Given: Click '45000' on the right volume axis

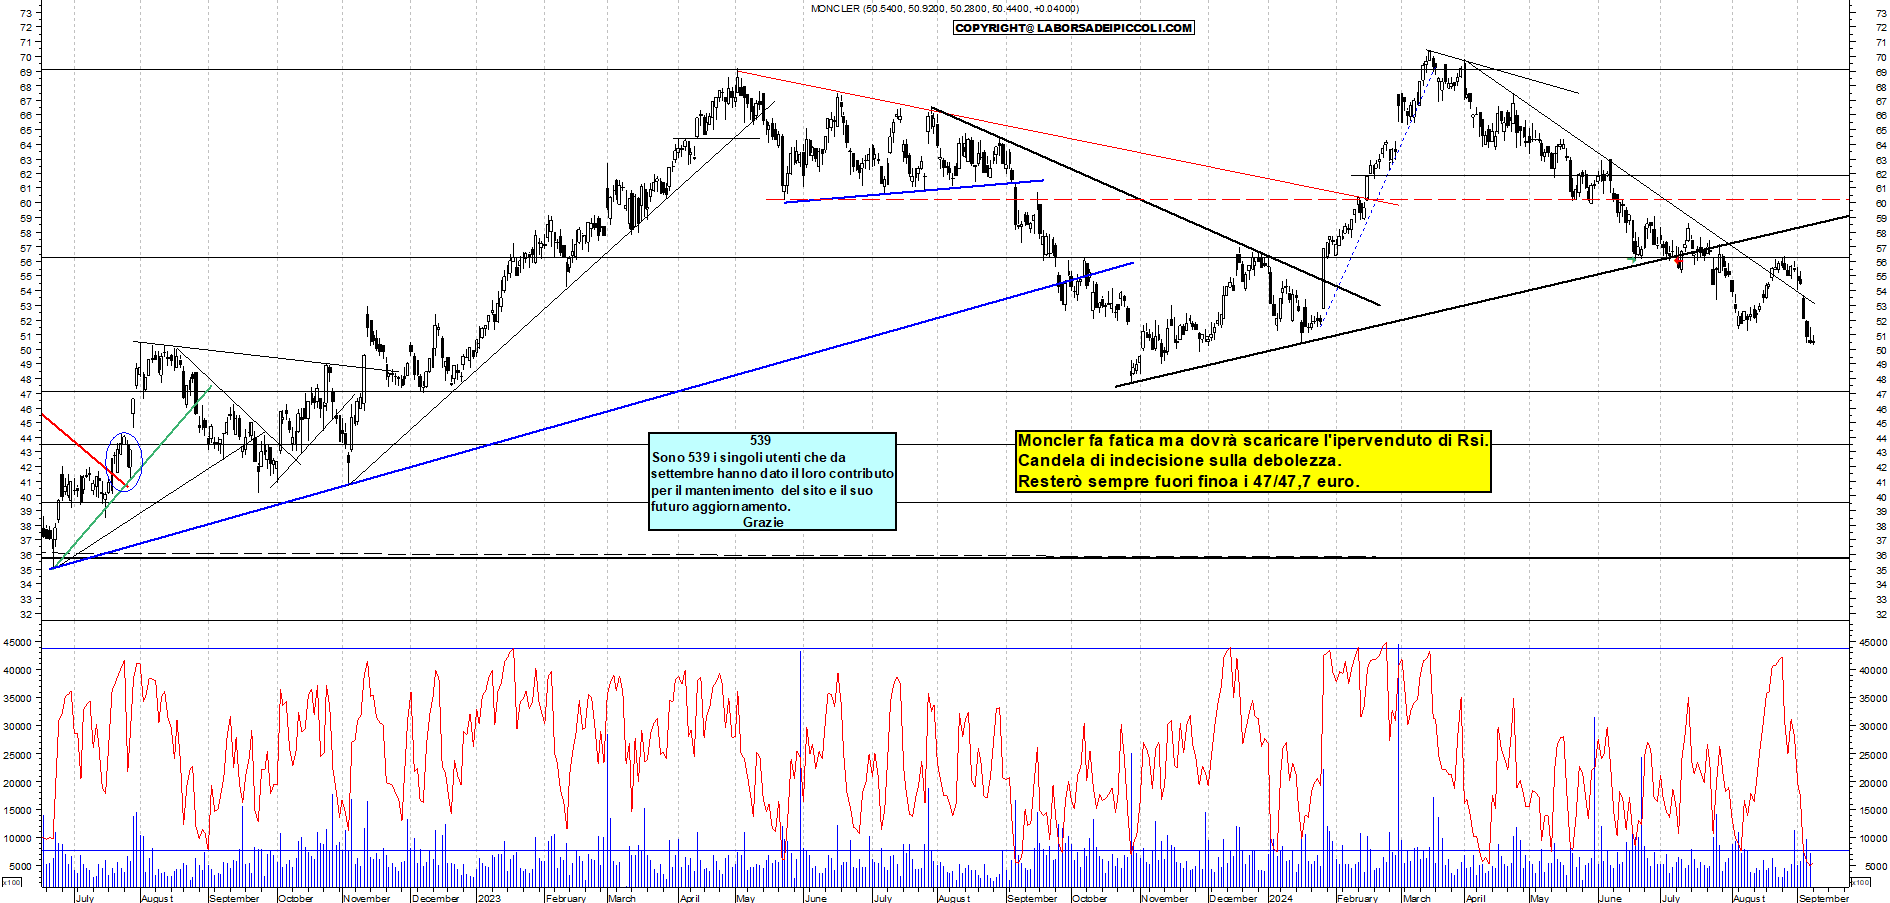Looking at the screenshot, I should (1873, 642).
